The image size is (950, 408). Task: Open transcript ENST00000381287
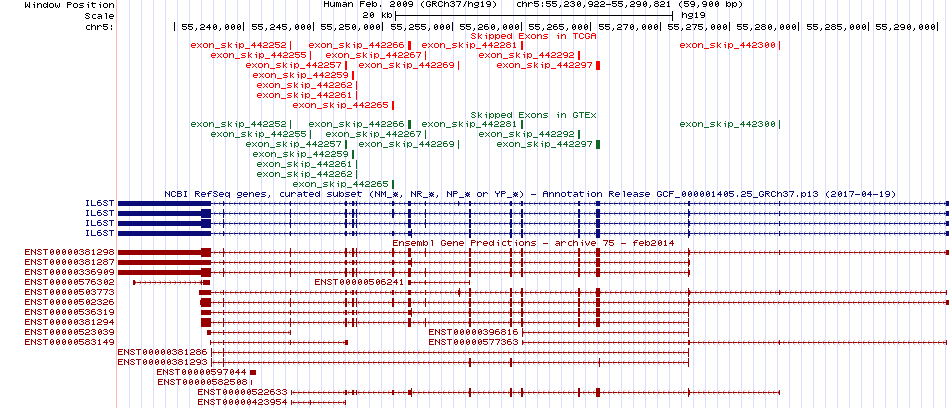[x=70, y=263]
